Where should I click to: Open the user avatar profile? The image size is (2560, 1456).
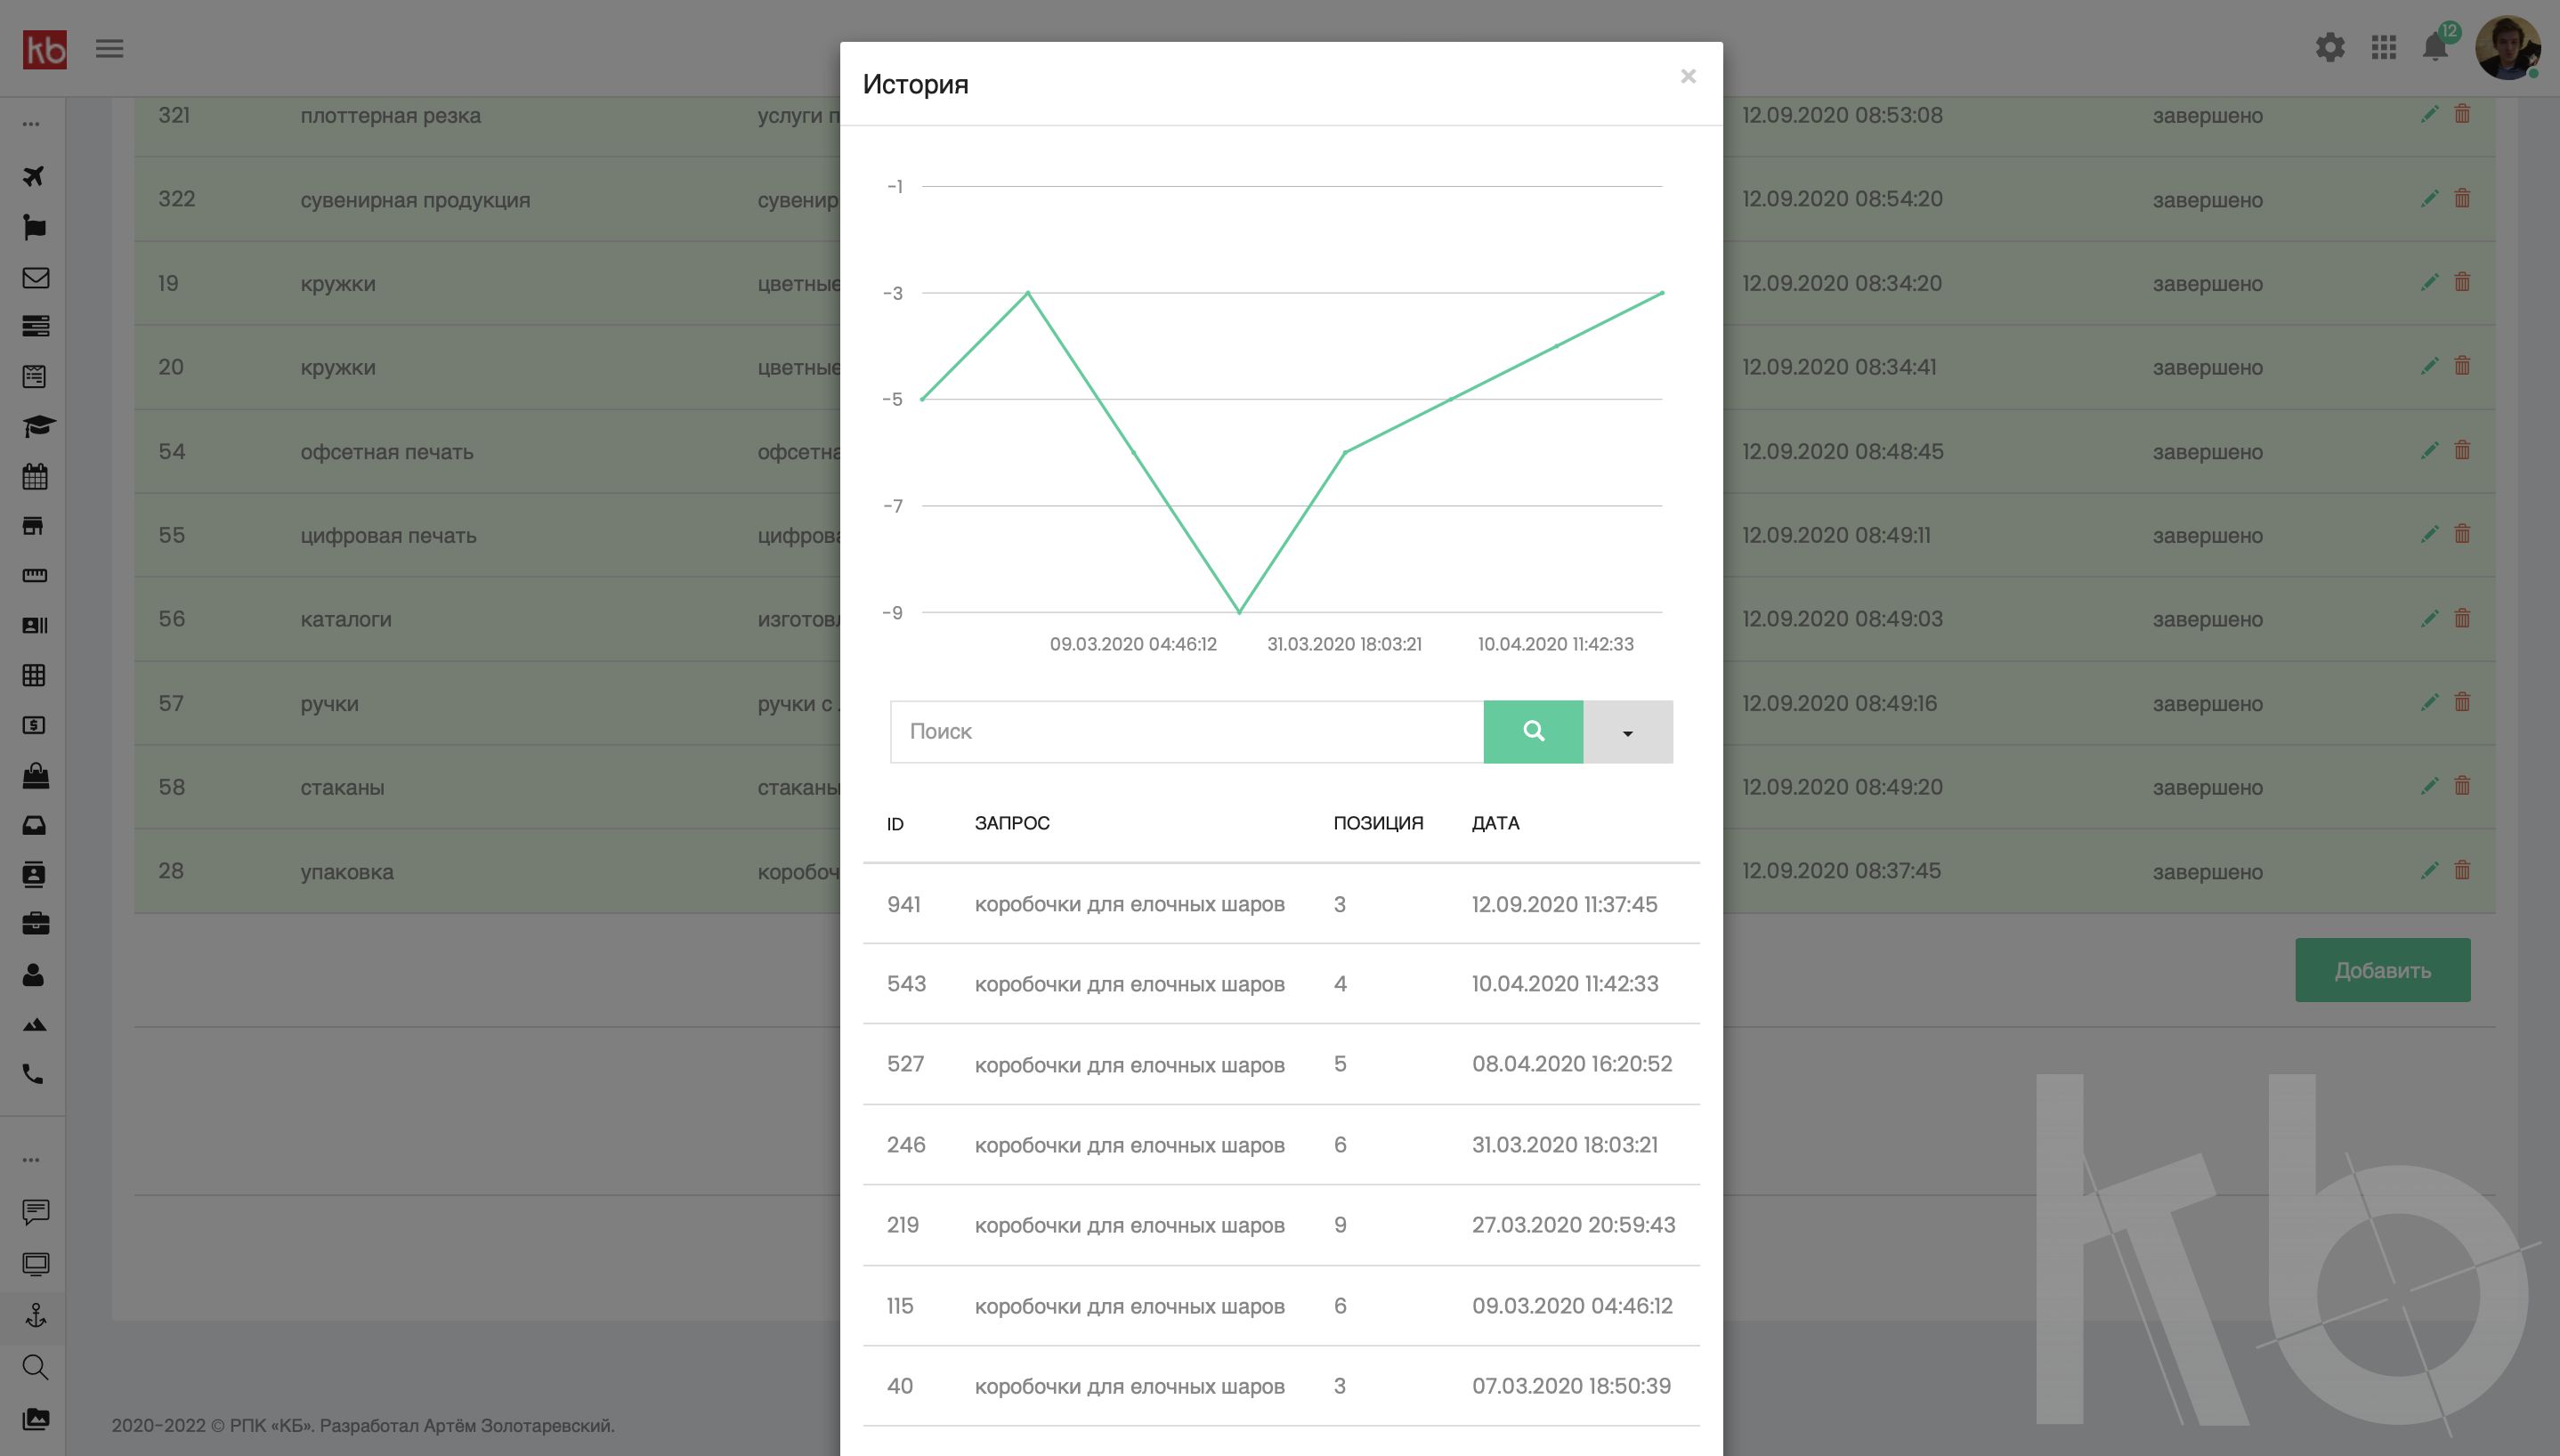2508,47
